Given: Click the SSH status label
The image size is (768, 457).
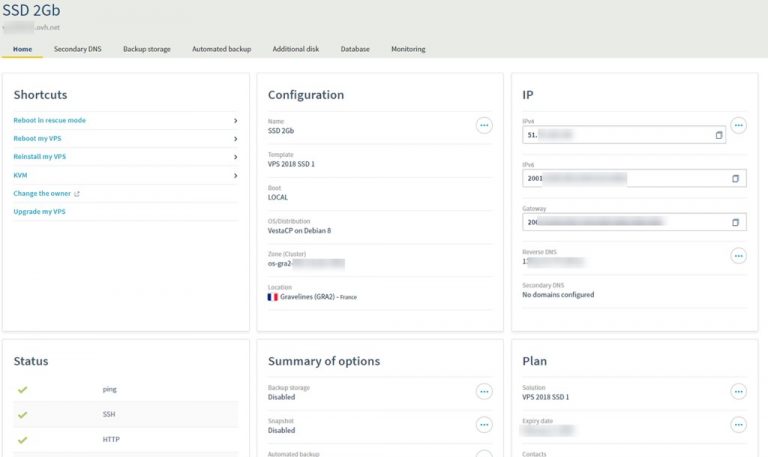Looking at the screenshot, I should (109, 414).
